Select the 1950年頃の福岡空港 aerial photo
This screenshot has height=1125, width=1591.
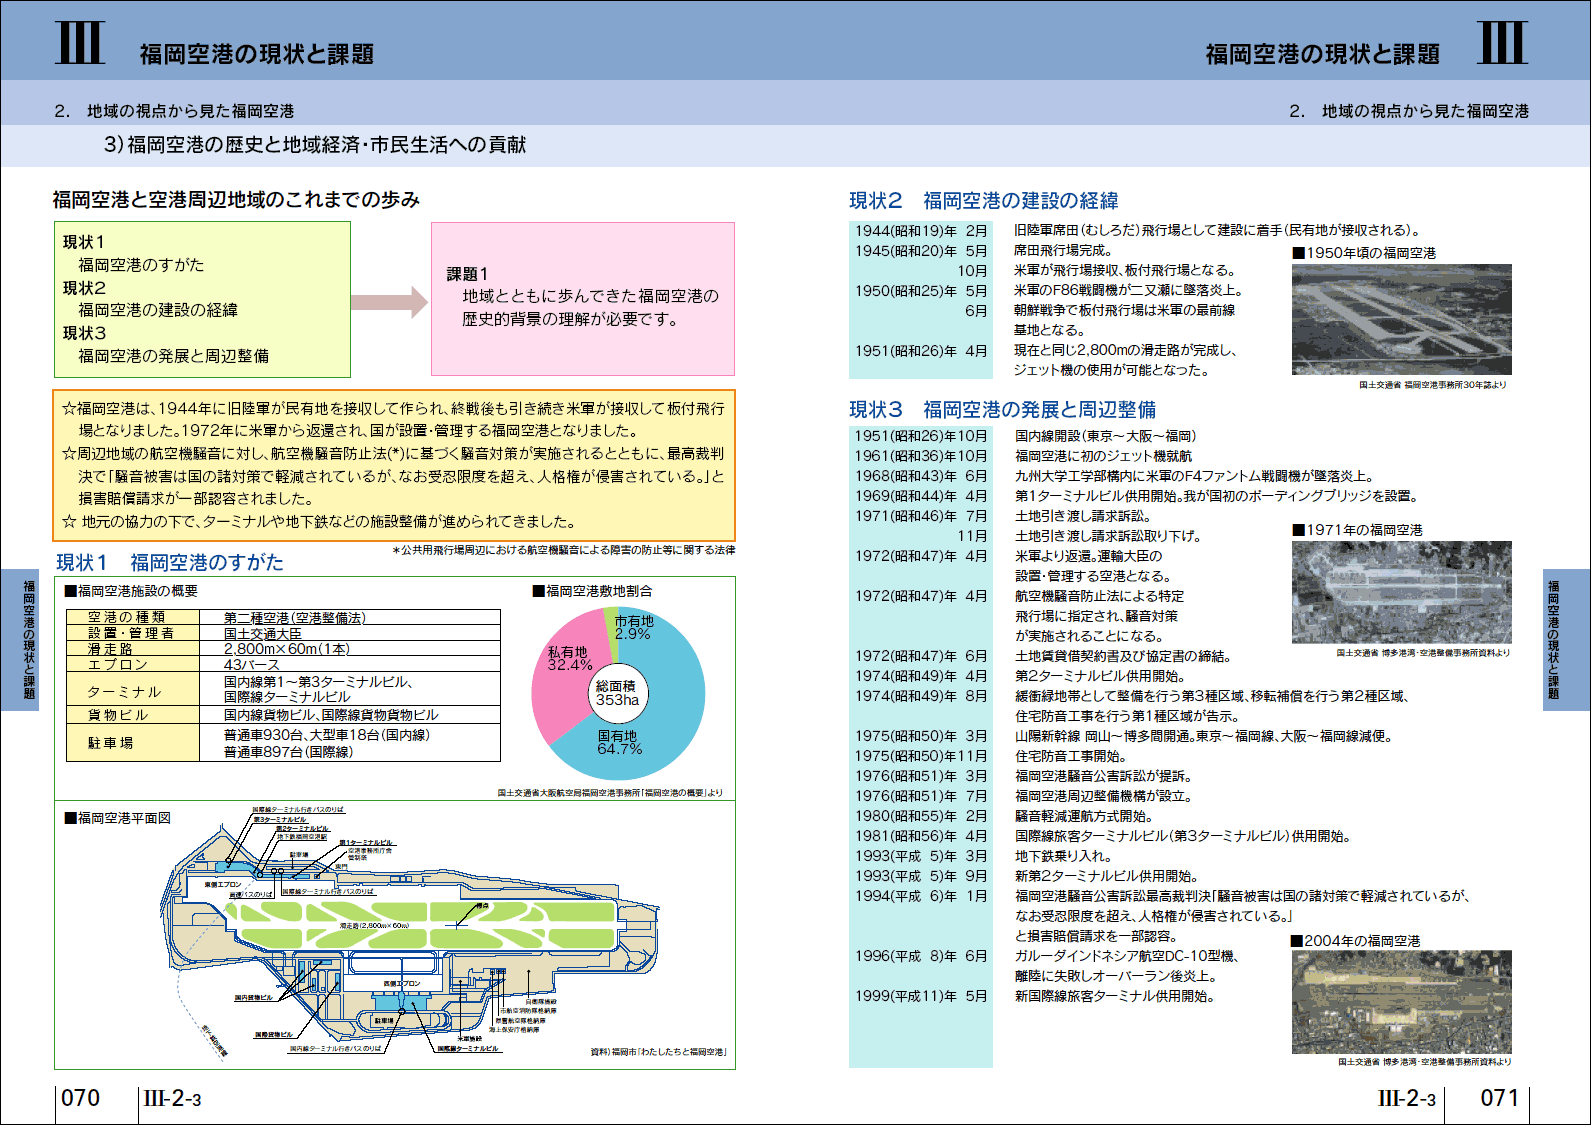1401,319
